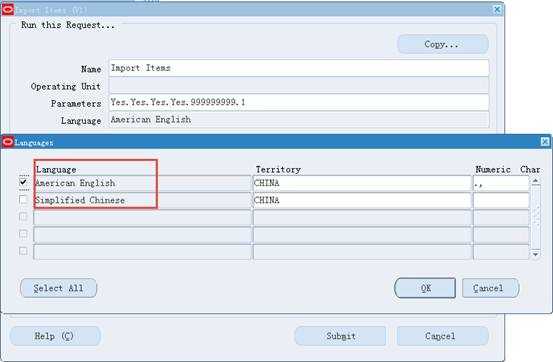Click the Oracle icon in Import Items title bar
Image resolution: width=553 pixels, height=362 pixels.
click(8, 10)
